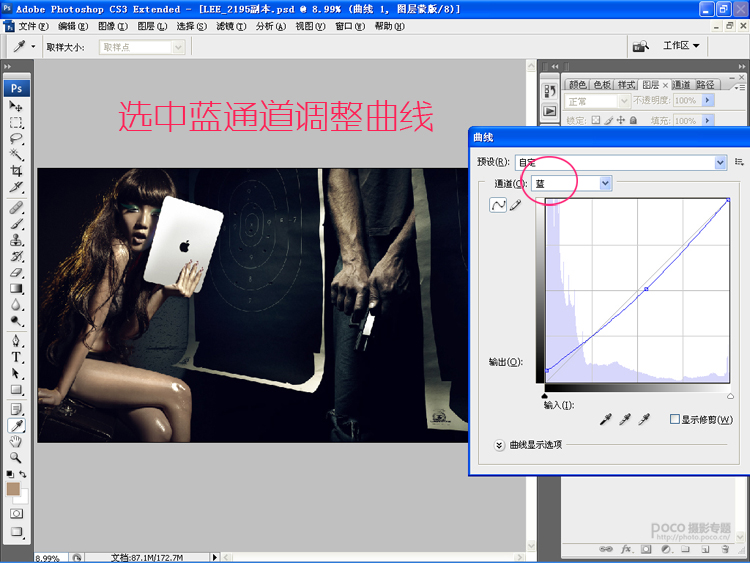Switch to the 通道 panel tab
Screen dimensions: 750x563
pos(681,85)
